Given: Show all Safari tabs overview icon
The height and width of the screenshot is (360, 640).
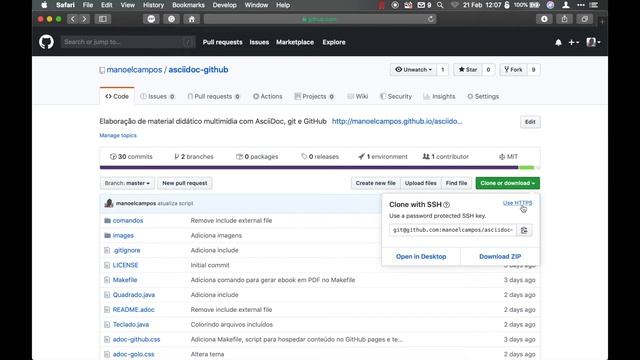Looking at the screenshot, I should (584, 19).
